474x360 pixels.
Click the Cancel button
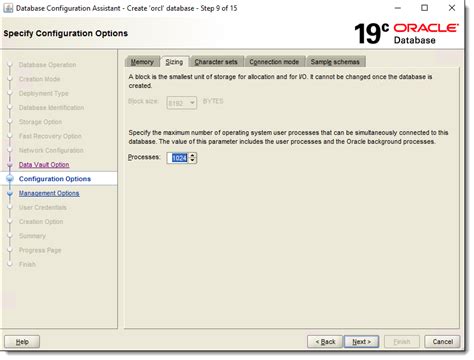pyautogui.click(x=442, y=342)
